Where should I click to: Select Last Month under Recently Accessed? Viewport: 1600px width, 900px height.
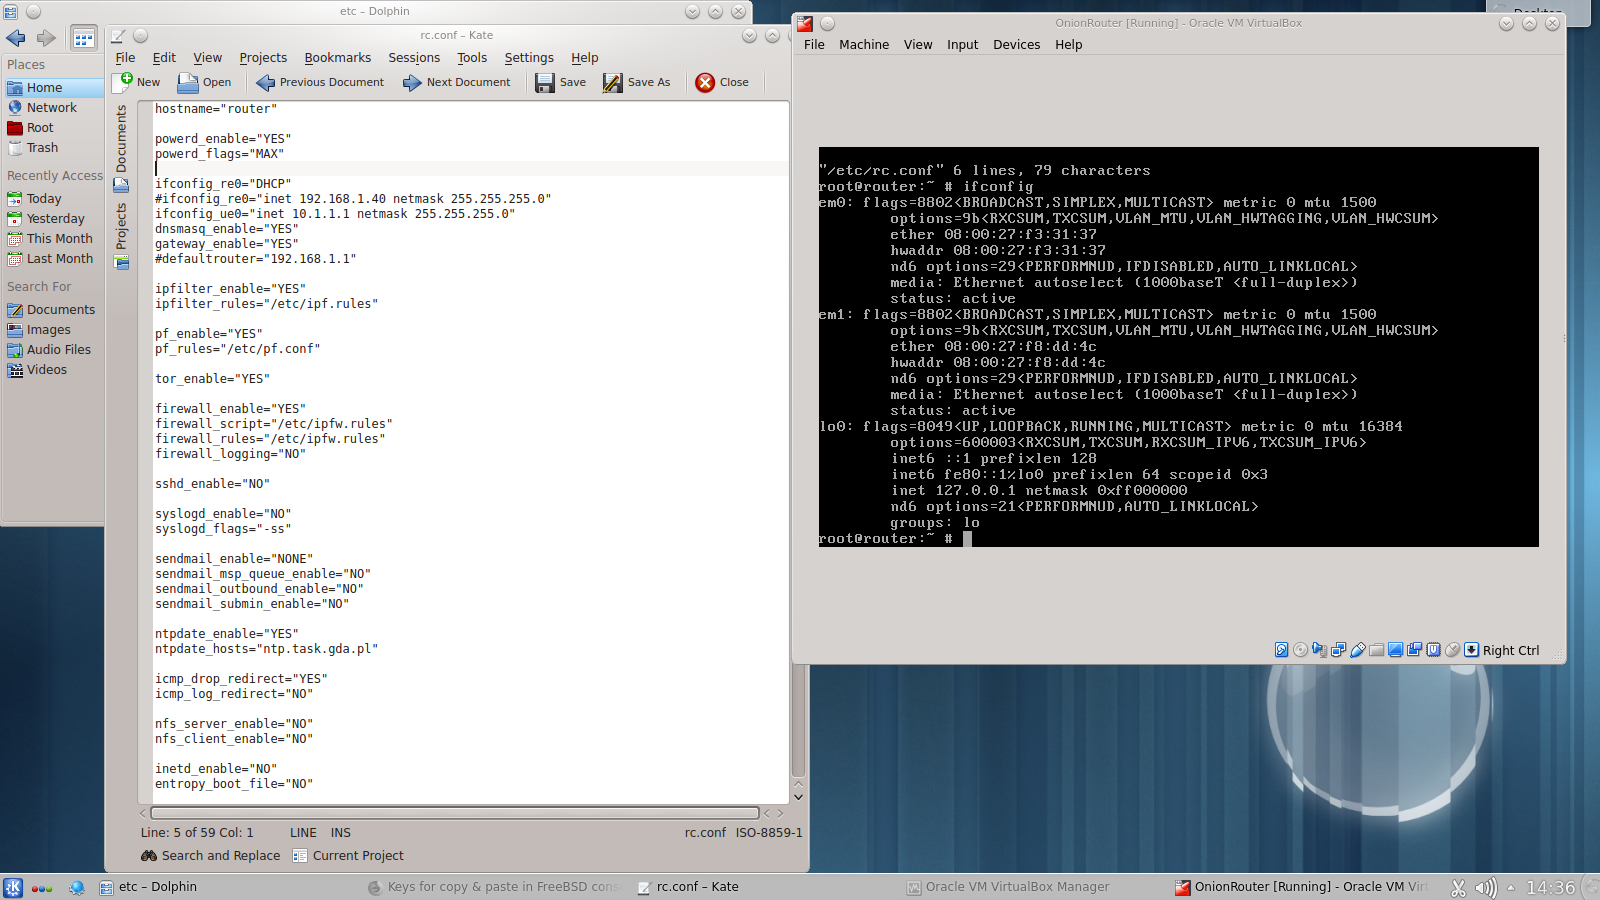pyautogui.click(x=52, y=258)
